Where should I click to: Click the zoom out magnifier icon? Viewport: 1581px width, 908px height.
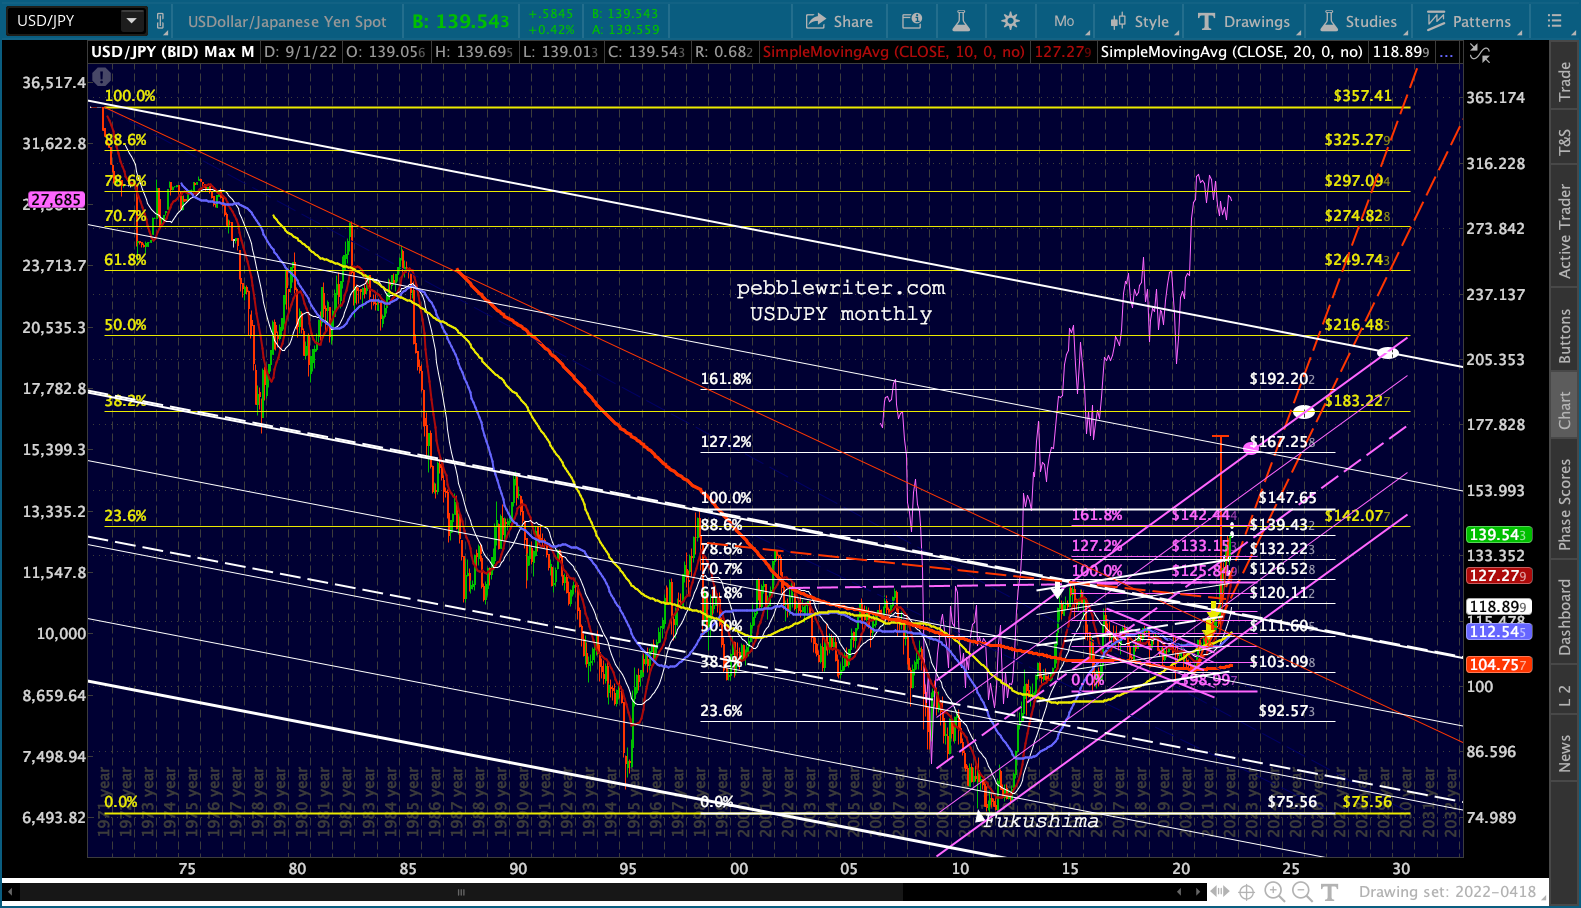1301,892
